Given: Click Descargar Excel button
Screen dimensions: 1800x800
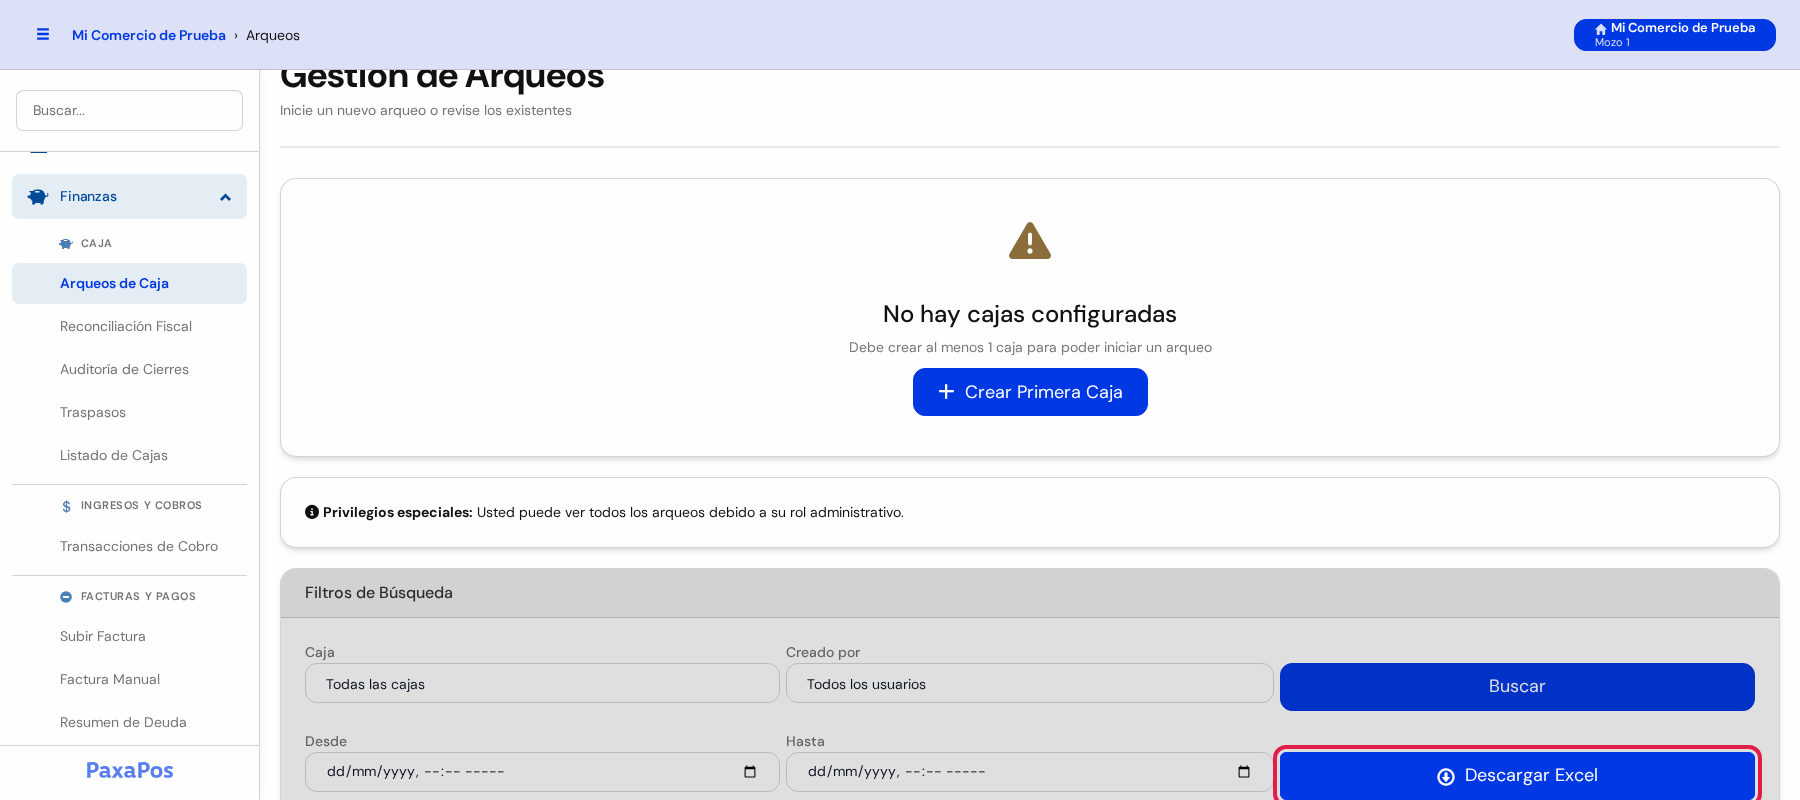Looking at the screenshot, I should tap(1517, 775).
